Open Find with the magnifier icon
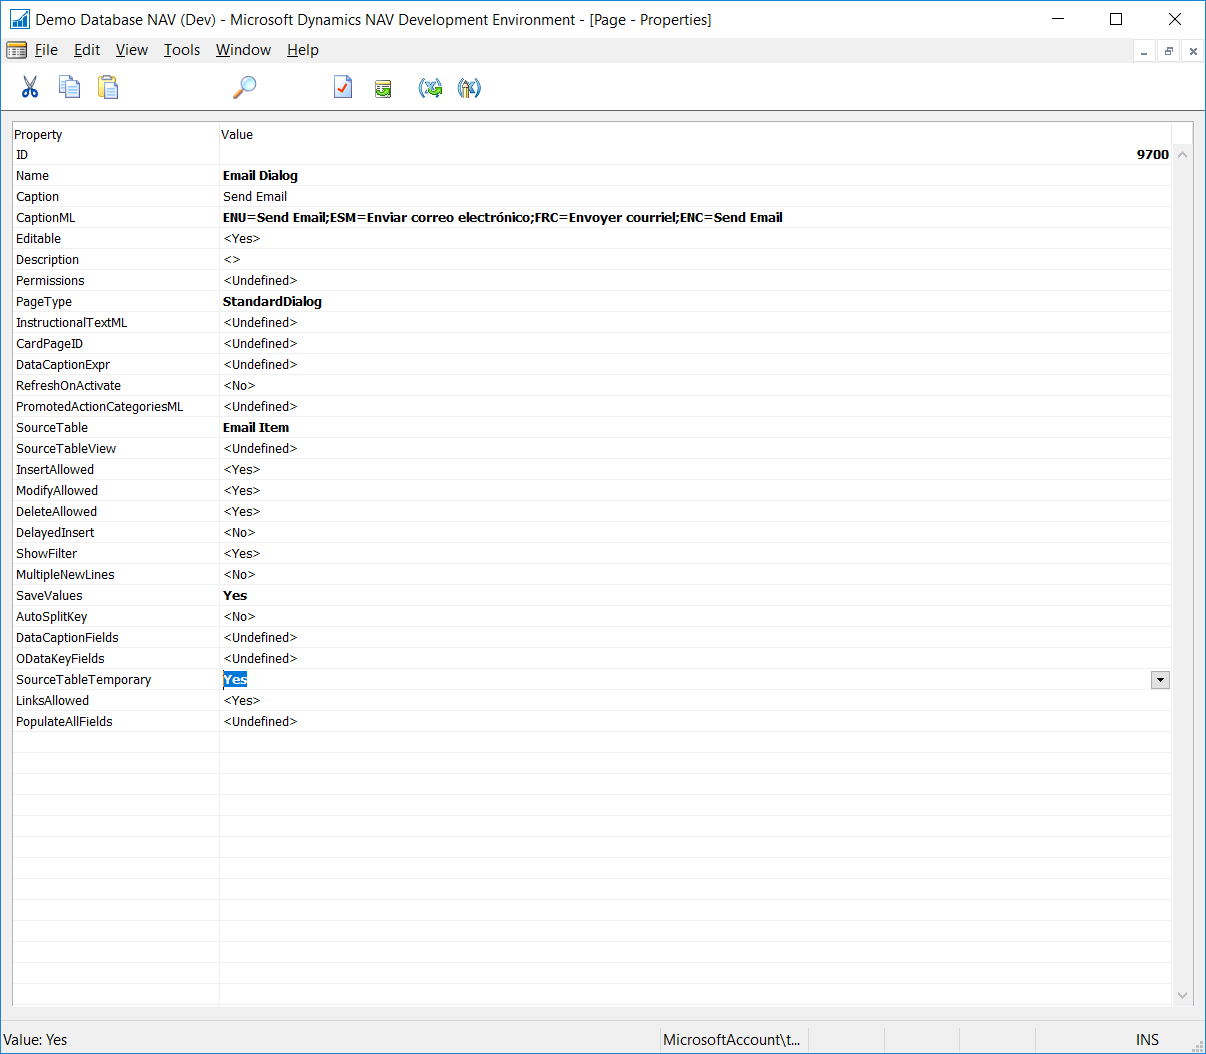 (244, 88)
